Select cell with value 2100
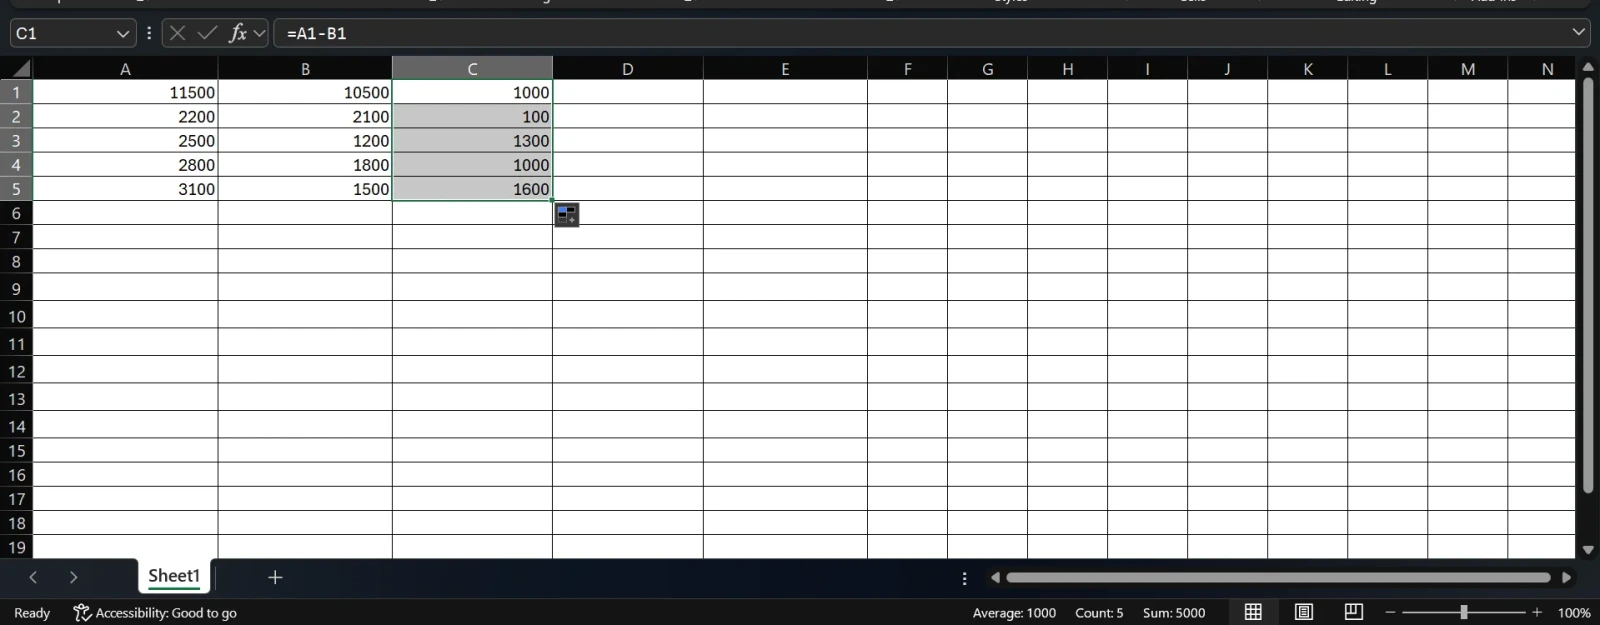This screenshot has width=1600, height=625. (305, 116)
